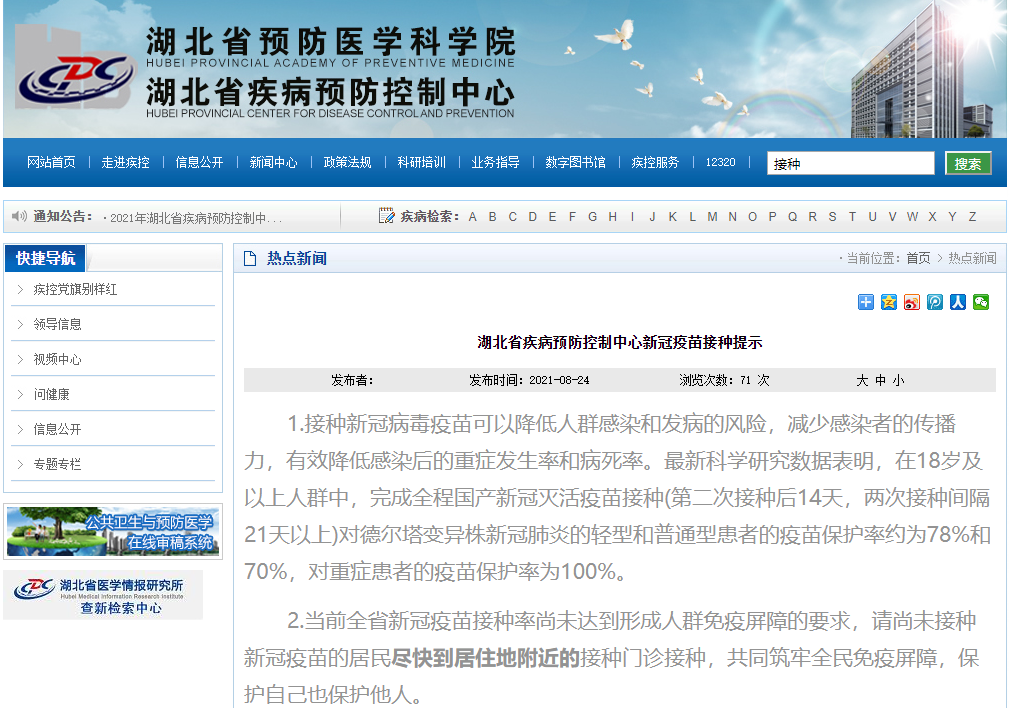Set font size to 小
This screenshot has width=1010, height=708.
898,380
